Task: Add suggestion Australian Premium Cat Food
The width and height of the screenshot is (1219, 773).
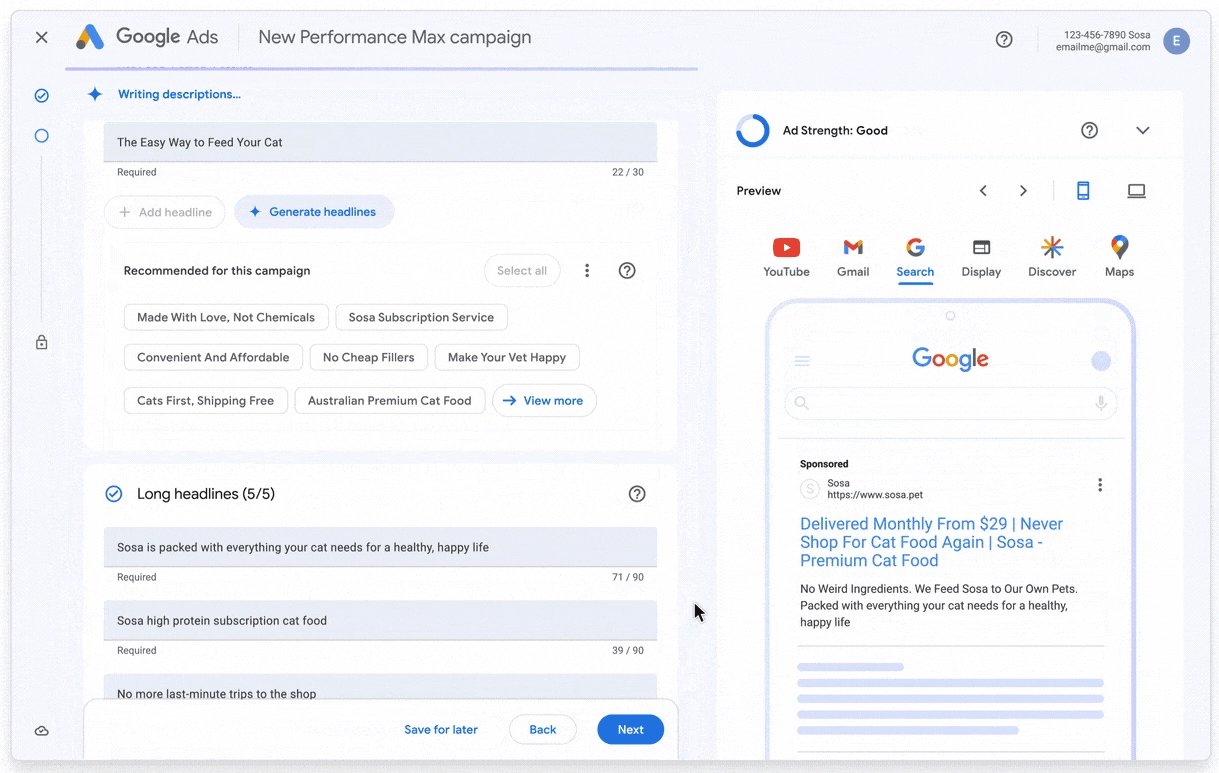Action: click(x=390, y=401)
